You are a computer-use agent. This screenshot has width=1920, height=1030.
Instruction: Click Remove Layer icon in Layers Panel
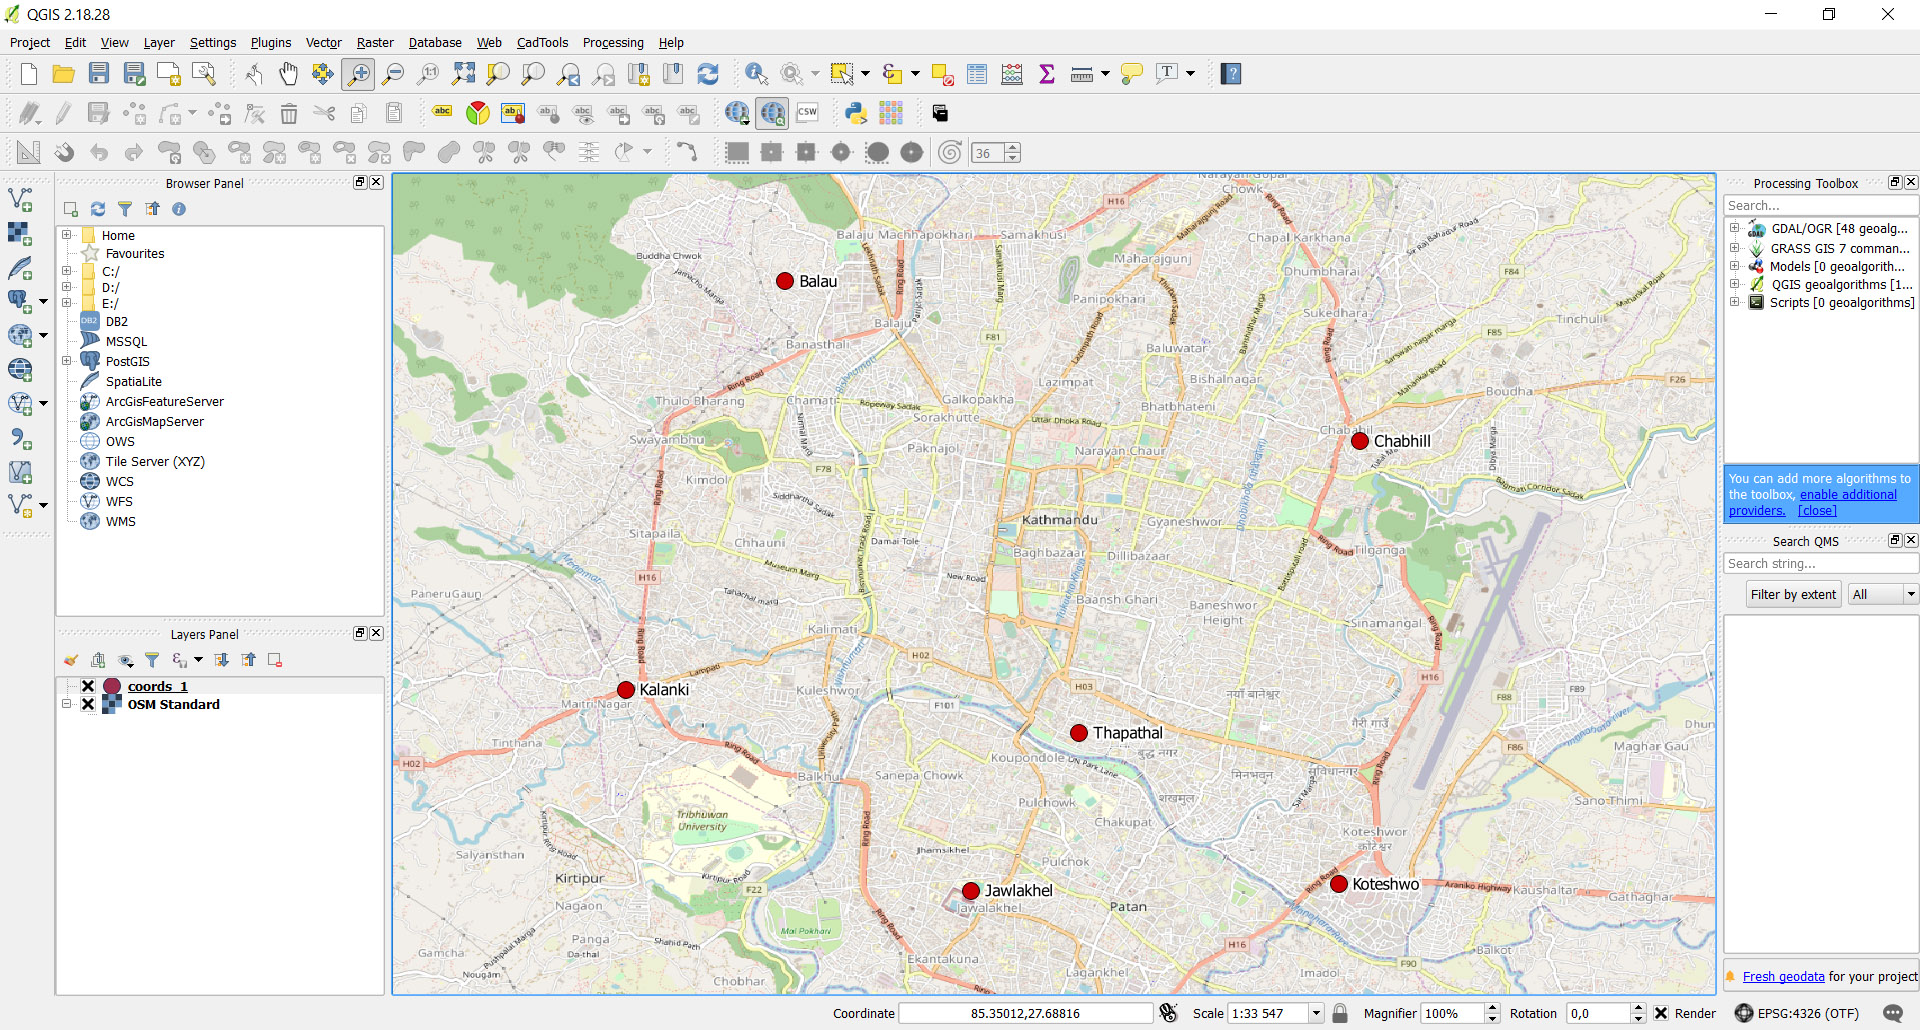point(275,660)
